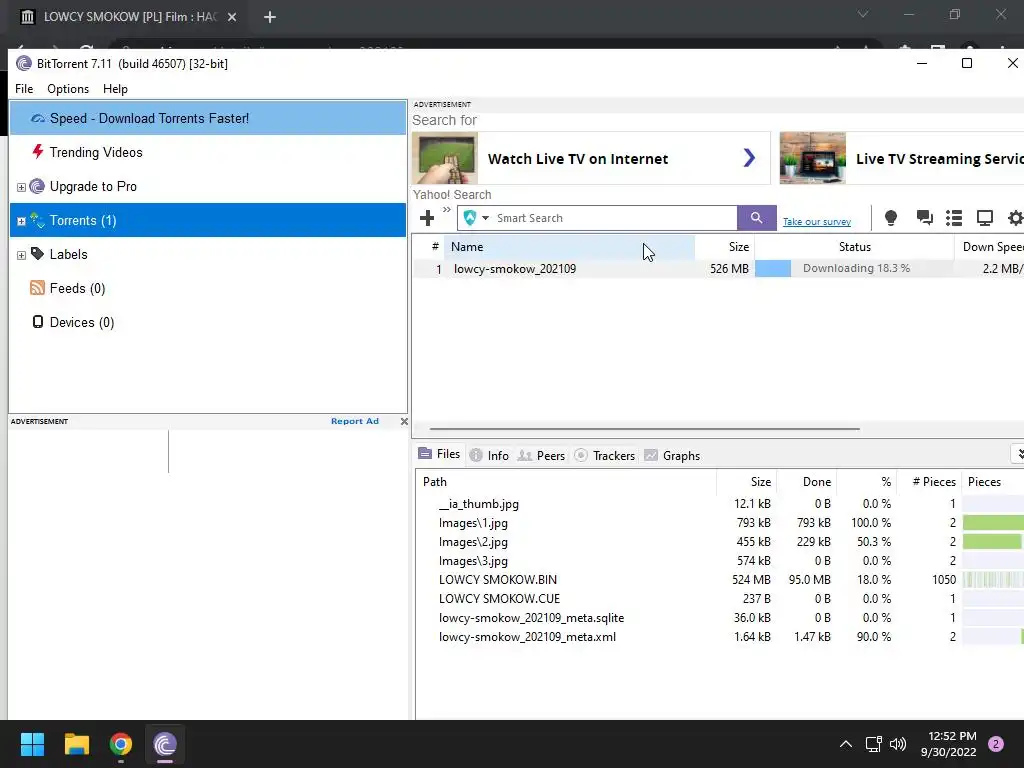
Task: Click the torrent list horizontal scrollbar
Action: 645,429
